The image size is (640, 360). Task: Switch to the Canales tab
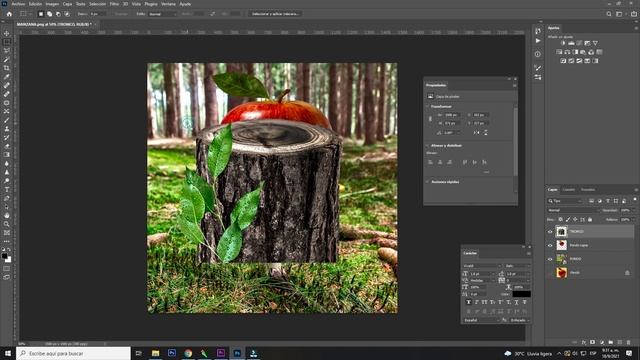569,190
